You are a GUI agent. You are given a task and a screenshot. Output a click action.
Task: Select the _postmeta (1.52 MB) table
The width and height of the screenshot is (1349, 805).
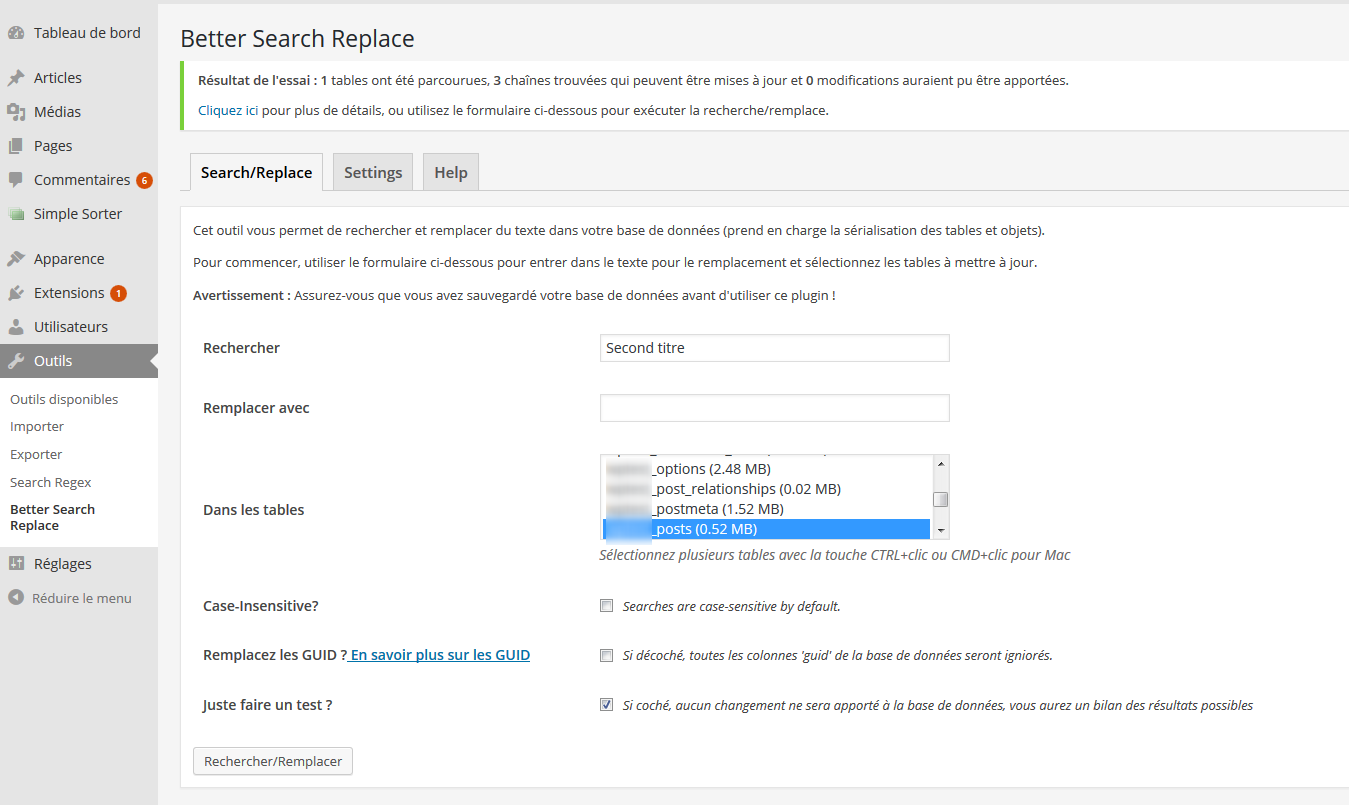[767, 509]
